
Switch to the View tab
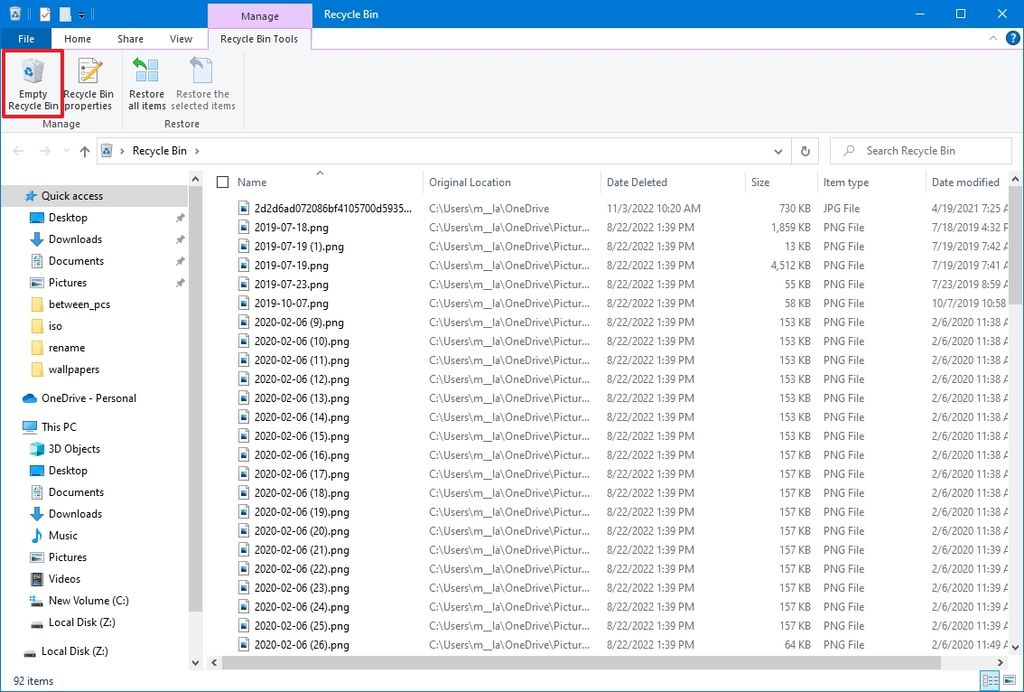[180, 38]
